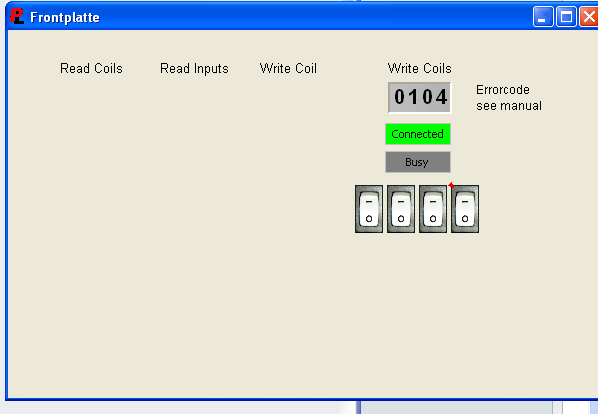
Task: Click the background window scrollbar below Frontplatte
Action: tap(558, 407)
